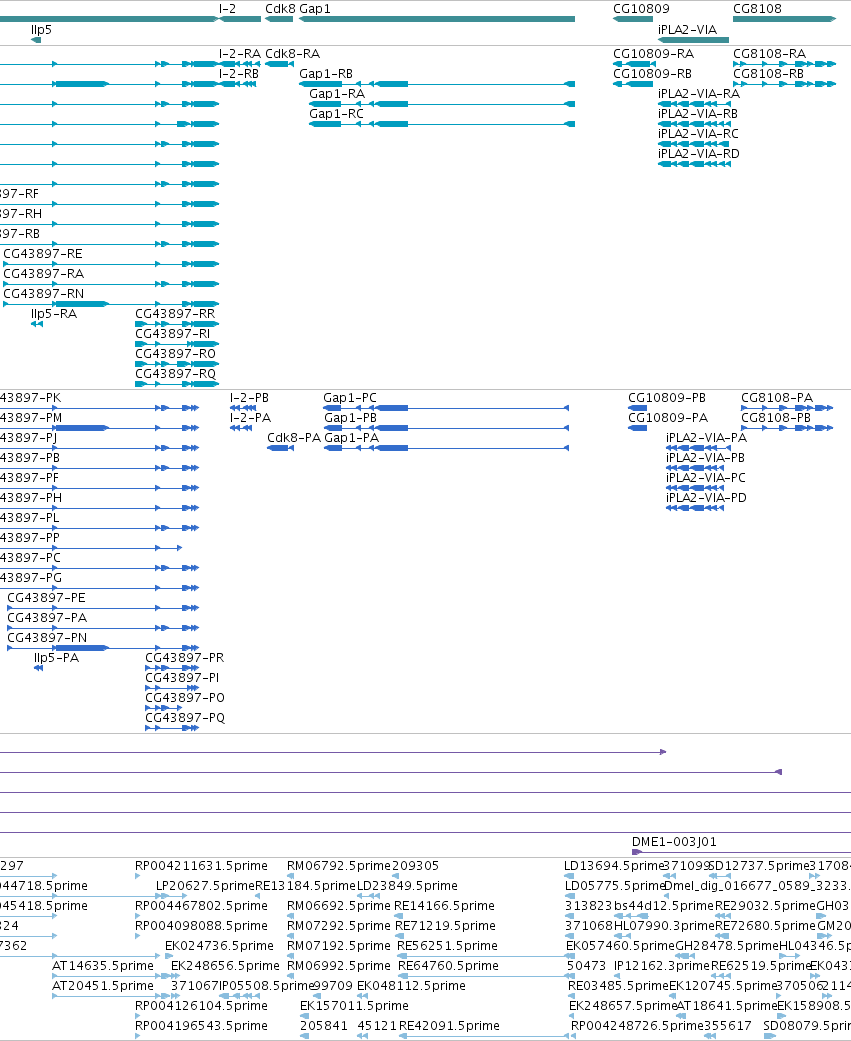Click the CG43897-RN transcript label
Screen dimensions: 851x1041
(44, 293)
